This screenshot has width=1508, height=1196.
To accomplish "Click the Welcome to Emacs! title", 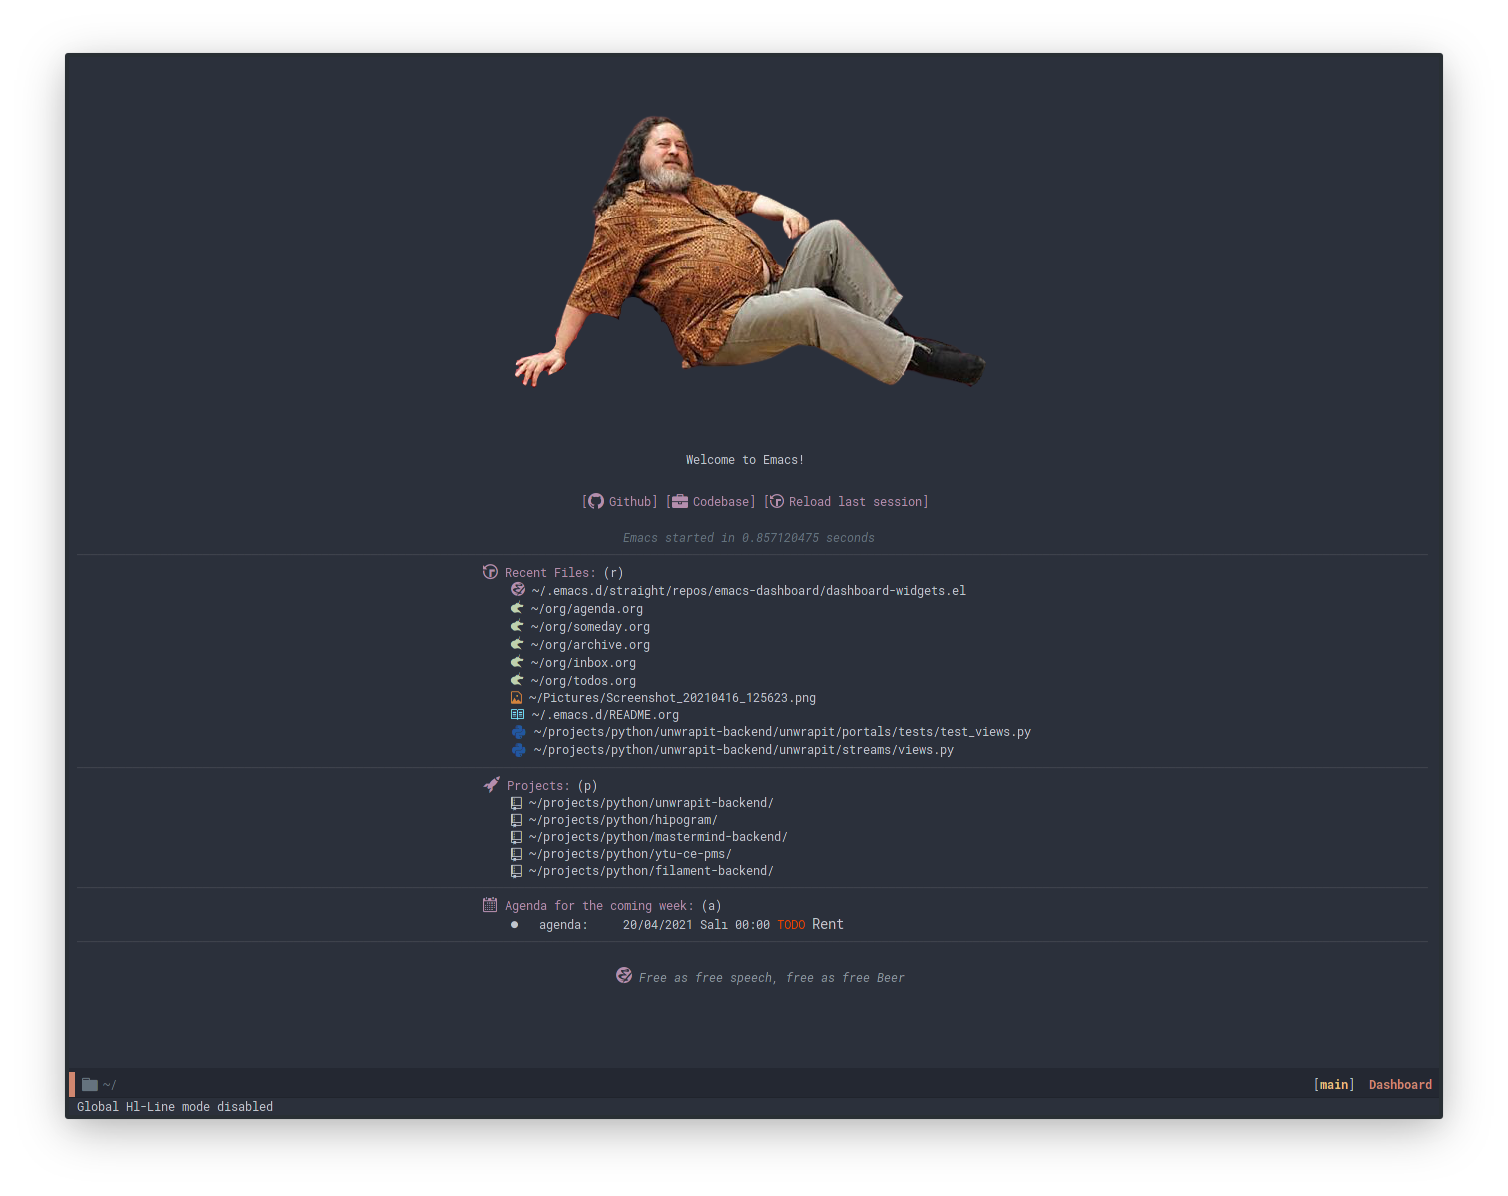I will point(745,460).
